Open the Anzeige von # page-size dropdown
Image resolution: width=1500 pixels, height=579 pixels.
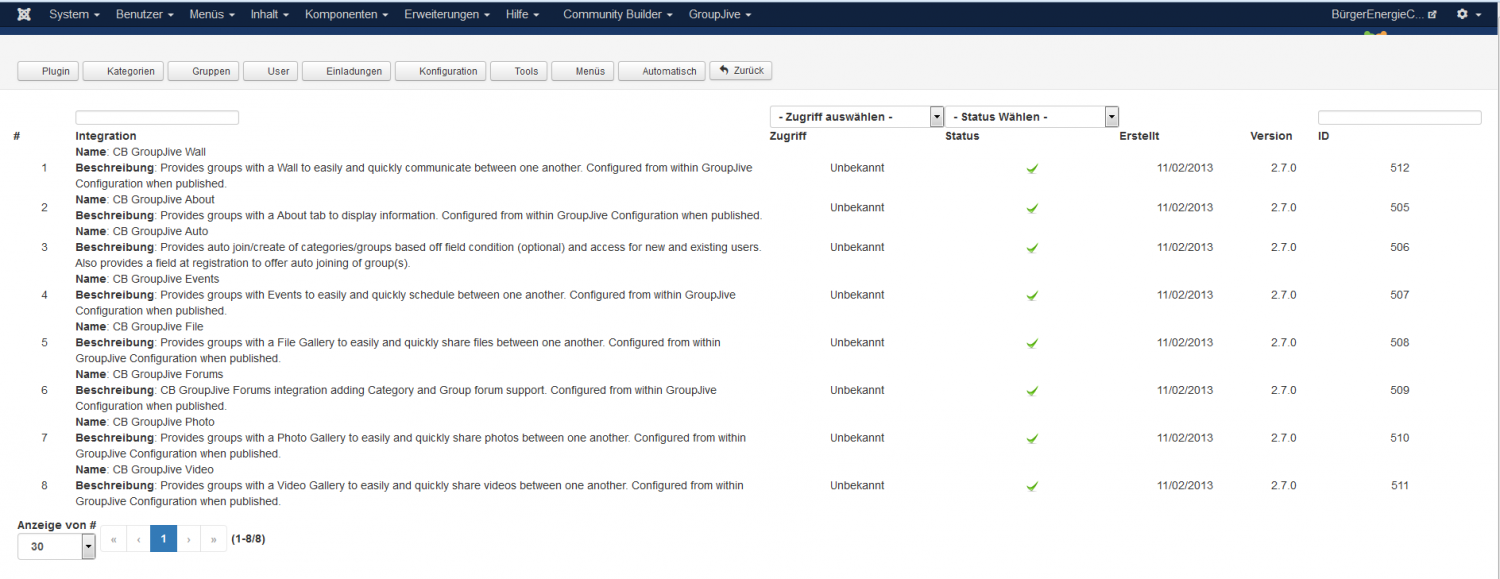point(56,547)
